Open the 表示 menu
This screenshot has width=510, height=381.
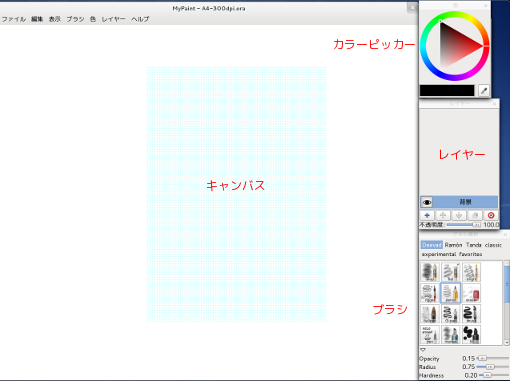[x=55, y=19]
